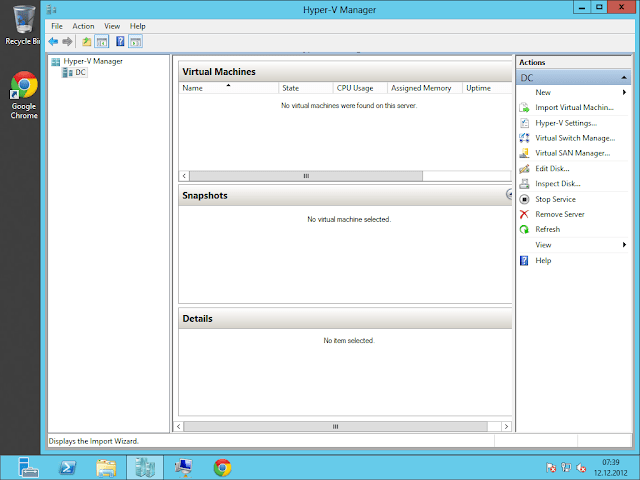Expand the View submenu in Actions
The height and width of the screenshot is (480, 640).
[x=543, y=245]
